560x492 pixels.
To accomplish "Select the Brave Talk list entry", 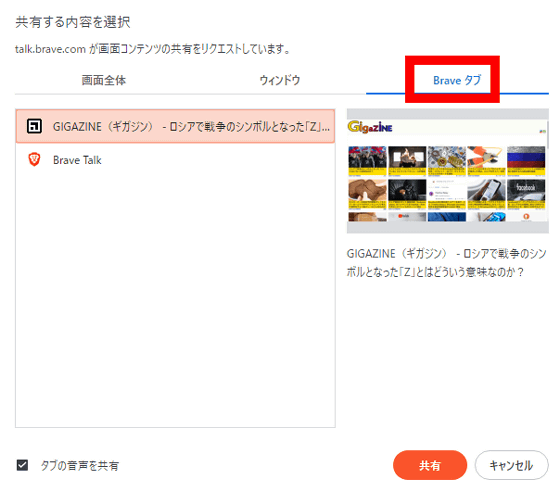I will 175,160.
